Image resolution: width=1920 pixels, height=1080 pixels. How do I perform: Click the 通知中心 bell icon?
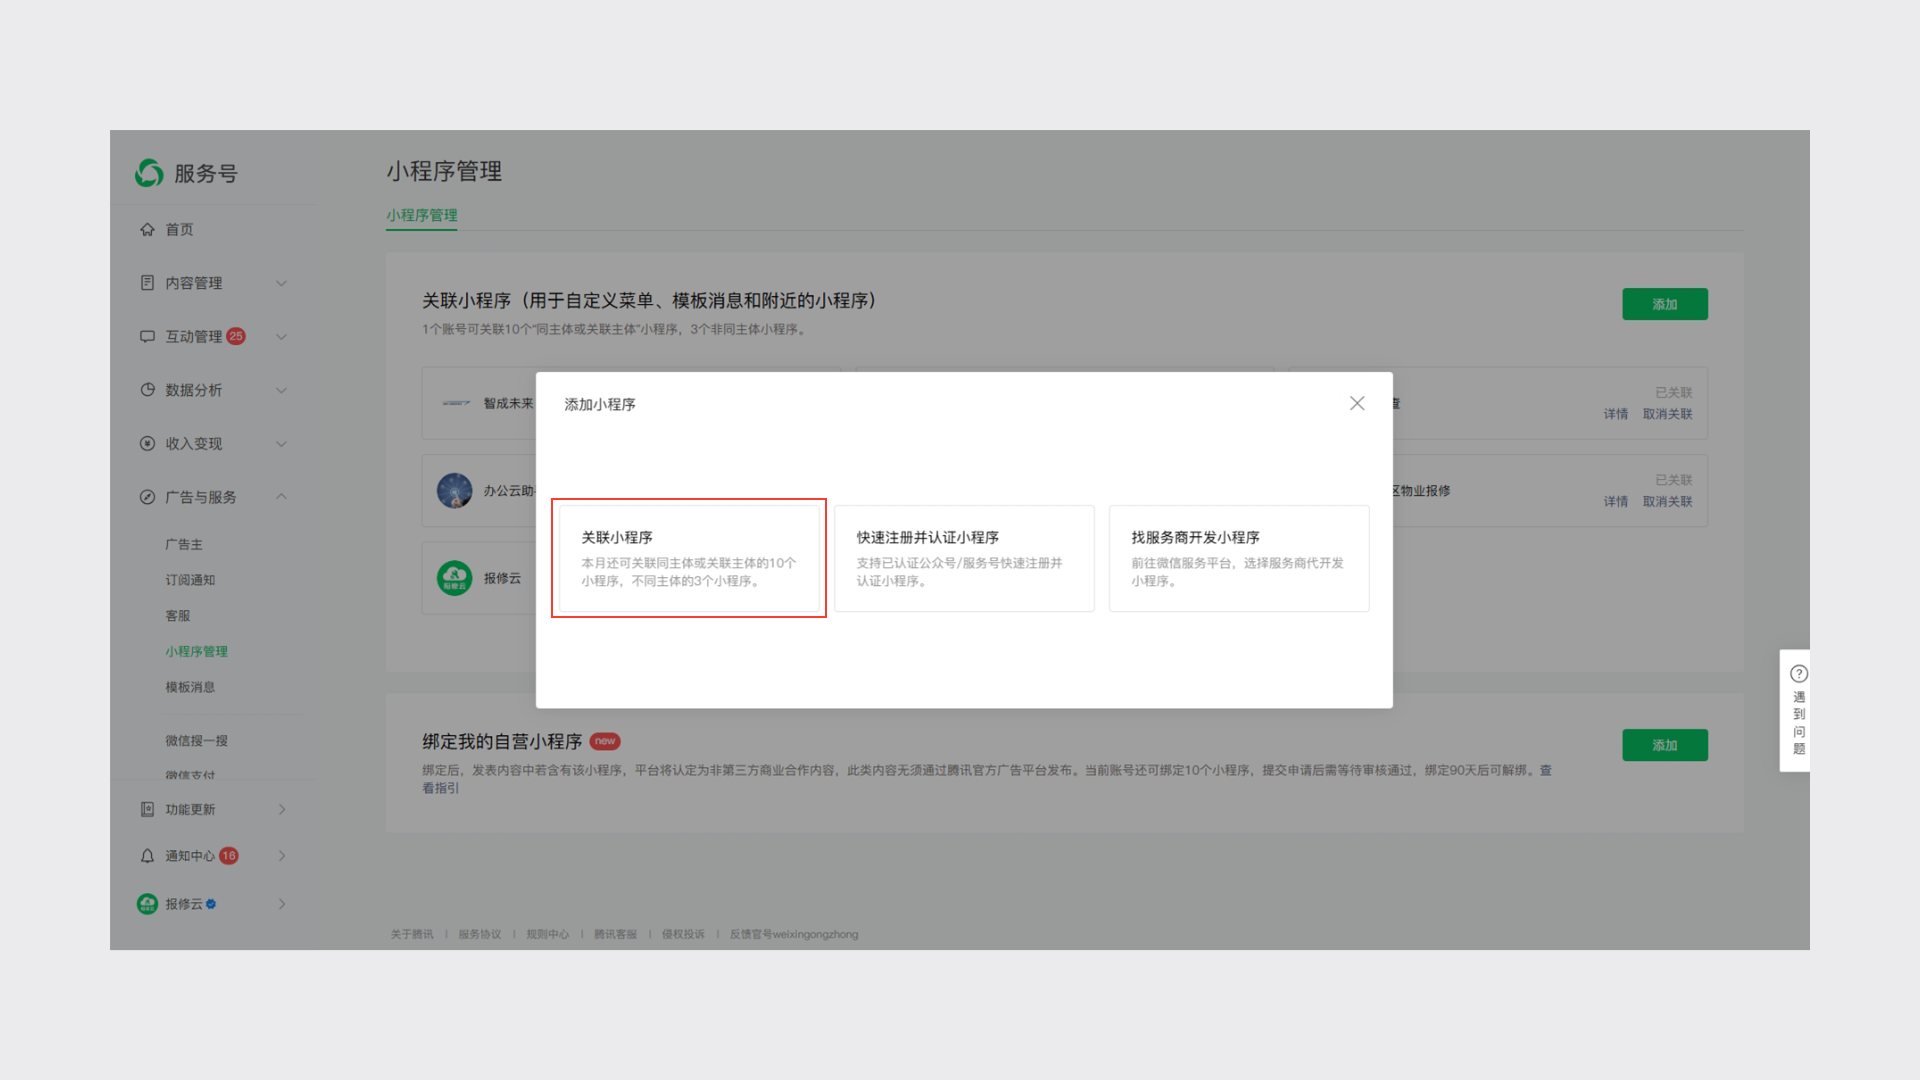[147, 856]
